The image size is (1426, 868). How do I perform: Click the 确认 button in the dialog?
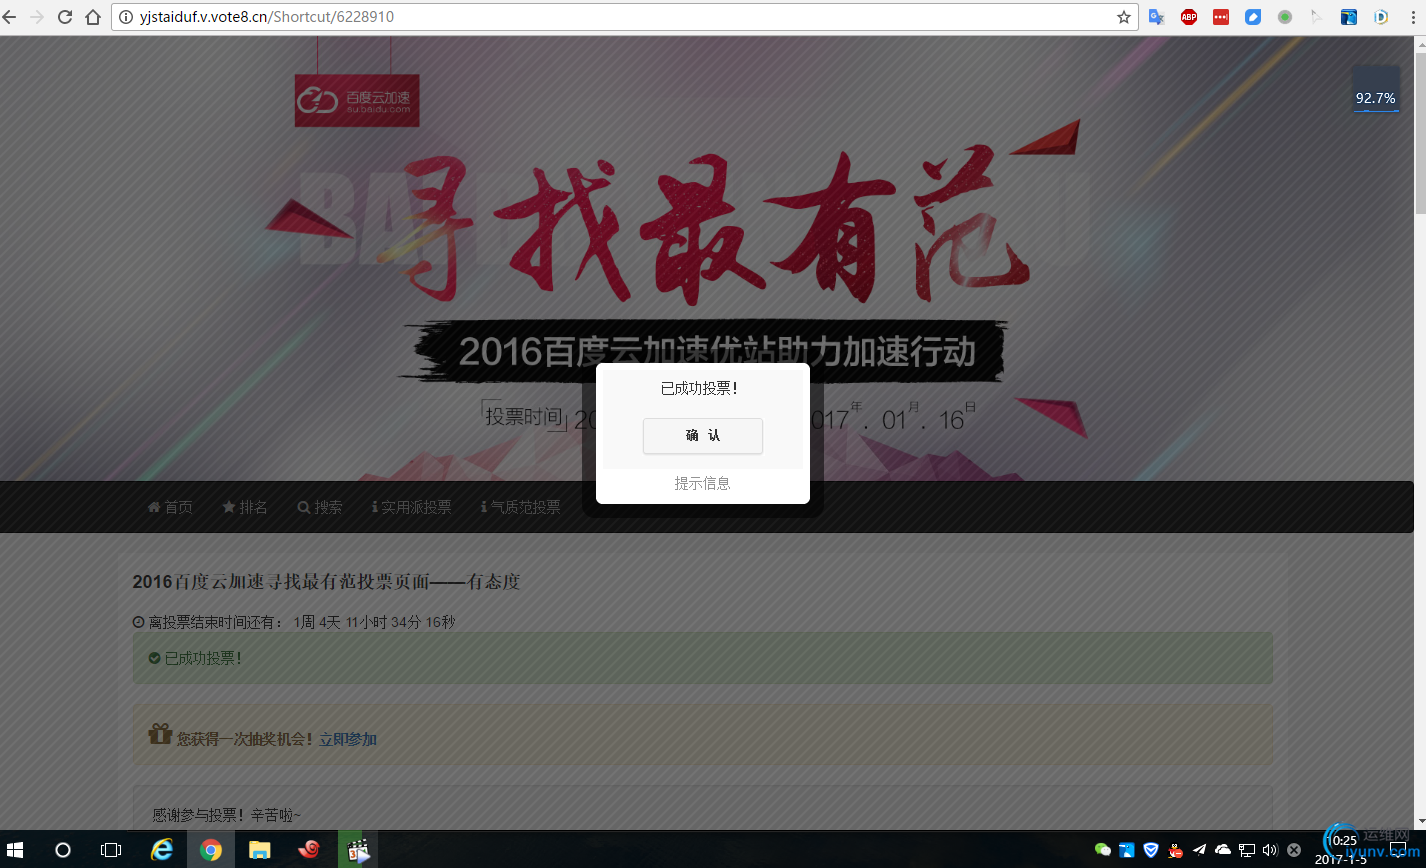(703, 436)
